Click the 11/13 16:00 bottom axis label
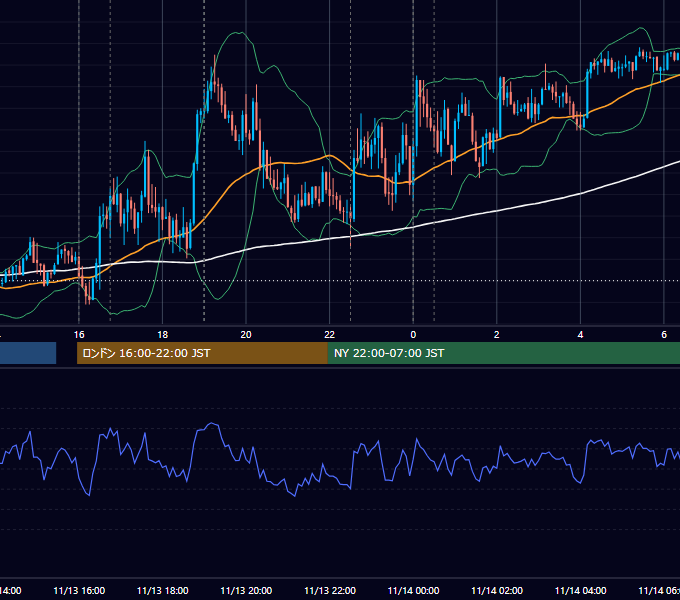 [x=79, y=590]
